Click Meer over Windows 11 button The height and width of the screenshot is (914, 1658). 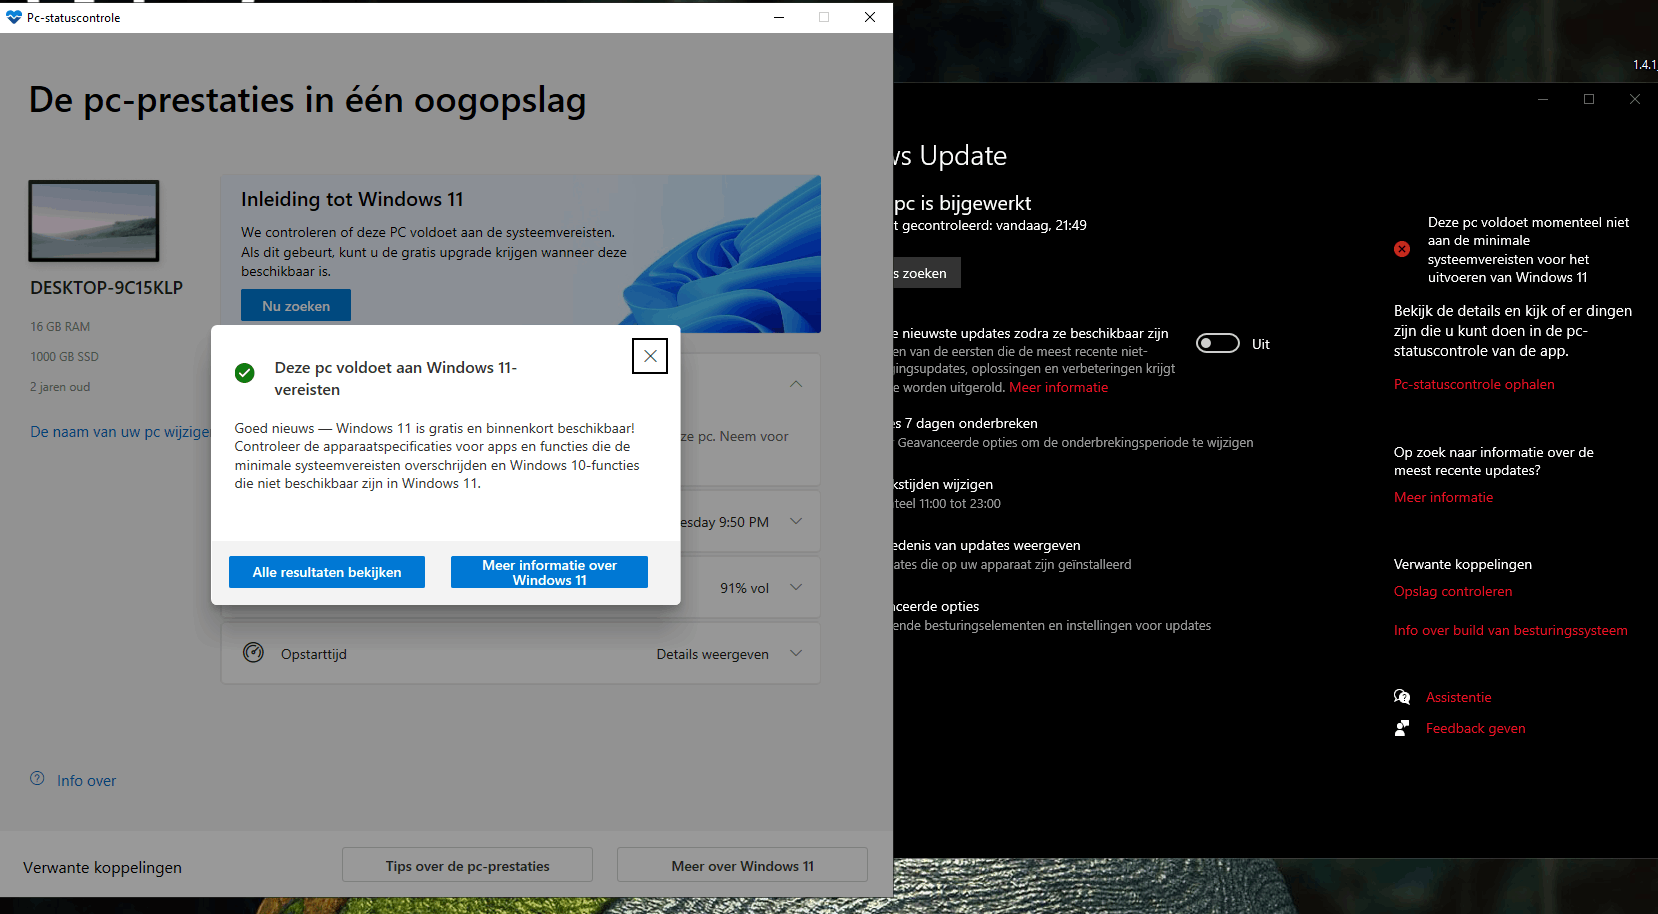click(x=742, y=866)
